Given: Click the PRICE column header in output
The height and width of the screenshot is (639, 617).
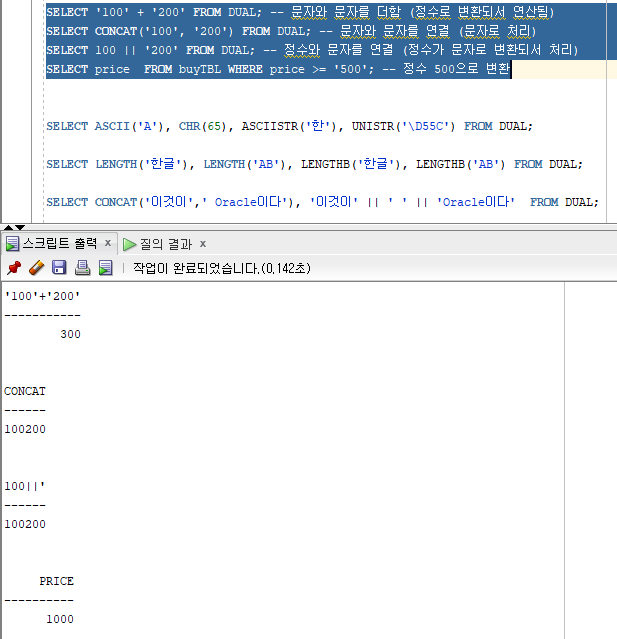Looking at the screenshot, I should pos(56,581).
